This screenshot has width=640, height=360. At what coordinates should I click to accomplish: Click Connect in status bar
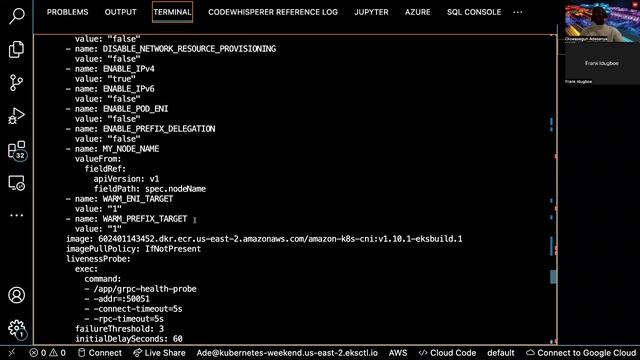100,353
